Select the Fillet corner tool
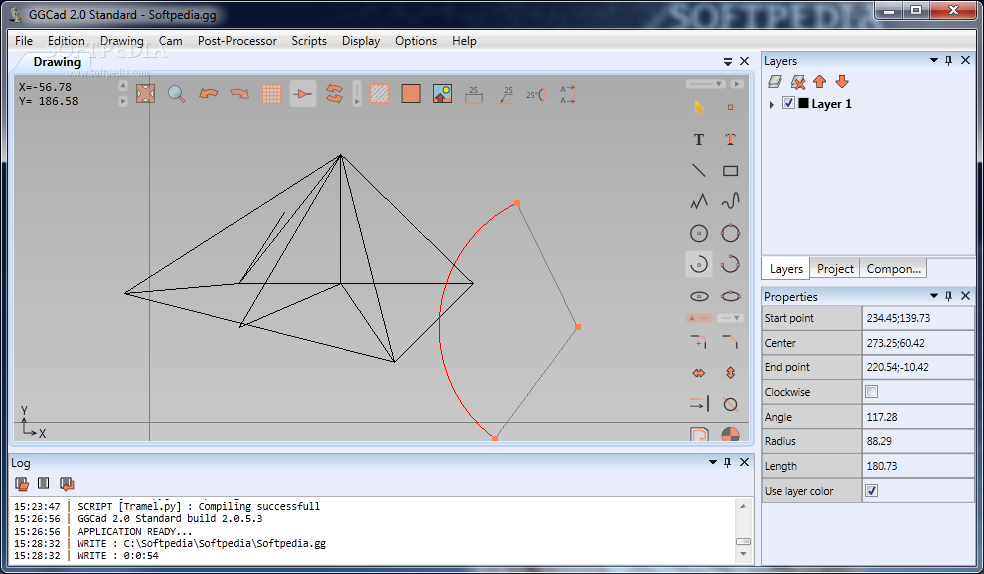 coord(699,342)
